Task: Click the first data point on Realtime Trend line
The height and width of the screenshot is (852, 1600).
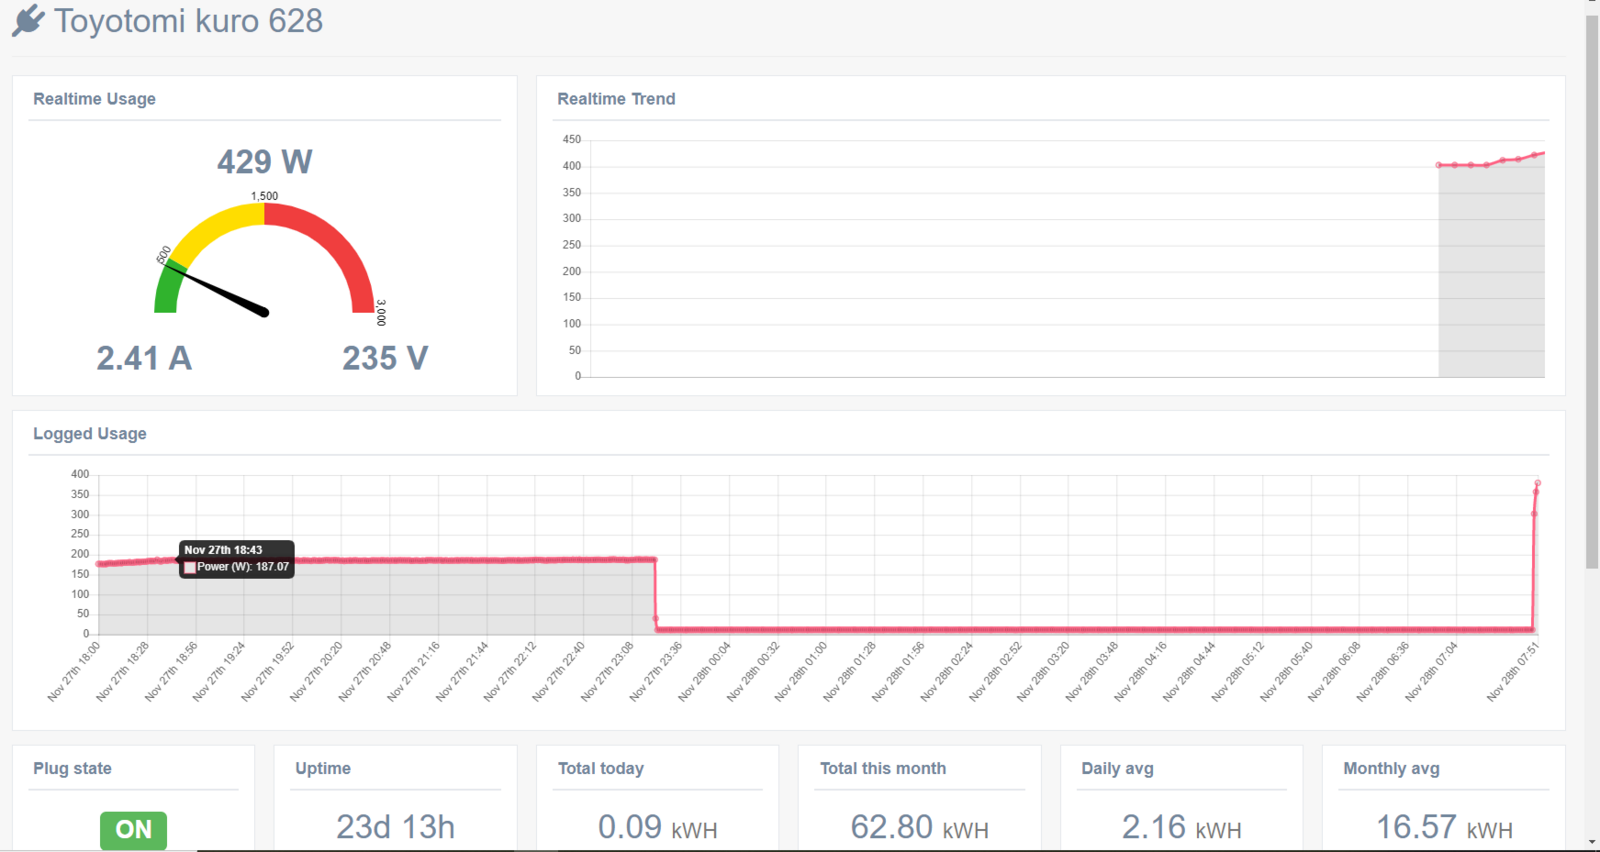Action: click(1439, 165)
